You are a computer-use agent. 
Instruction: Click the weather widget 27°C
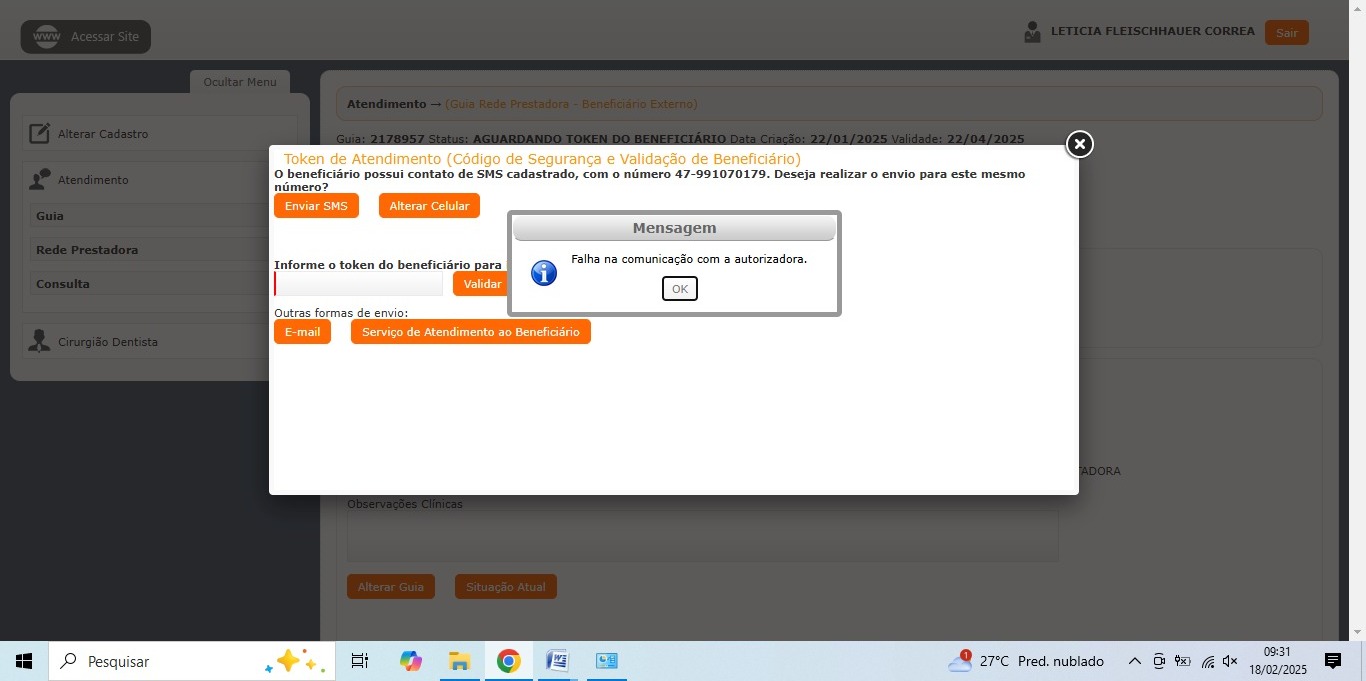1026,661
